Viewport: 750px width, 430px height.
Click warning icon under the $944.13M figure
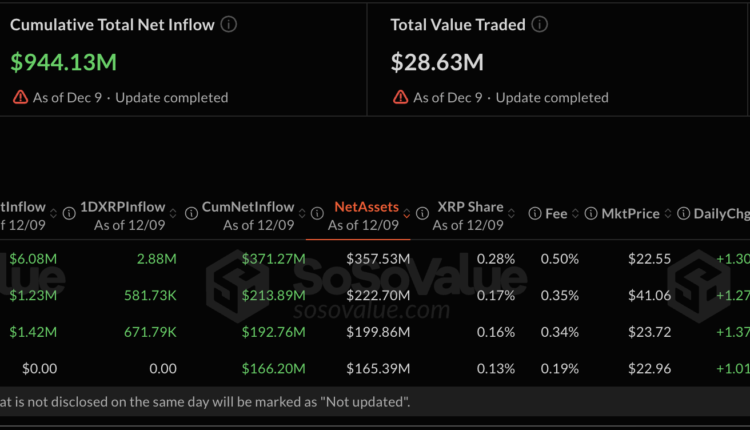(20, 97)
